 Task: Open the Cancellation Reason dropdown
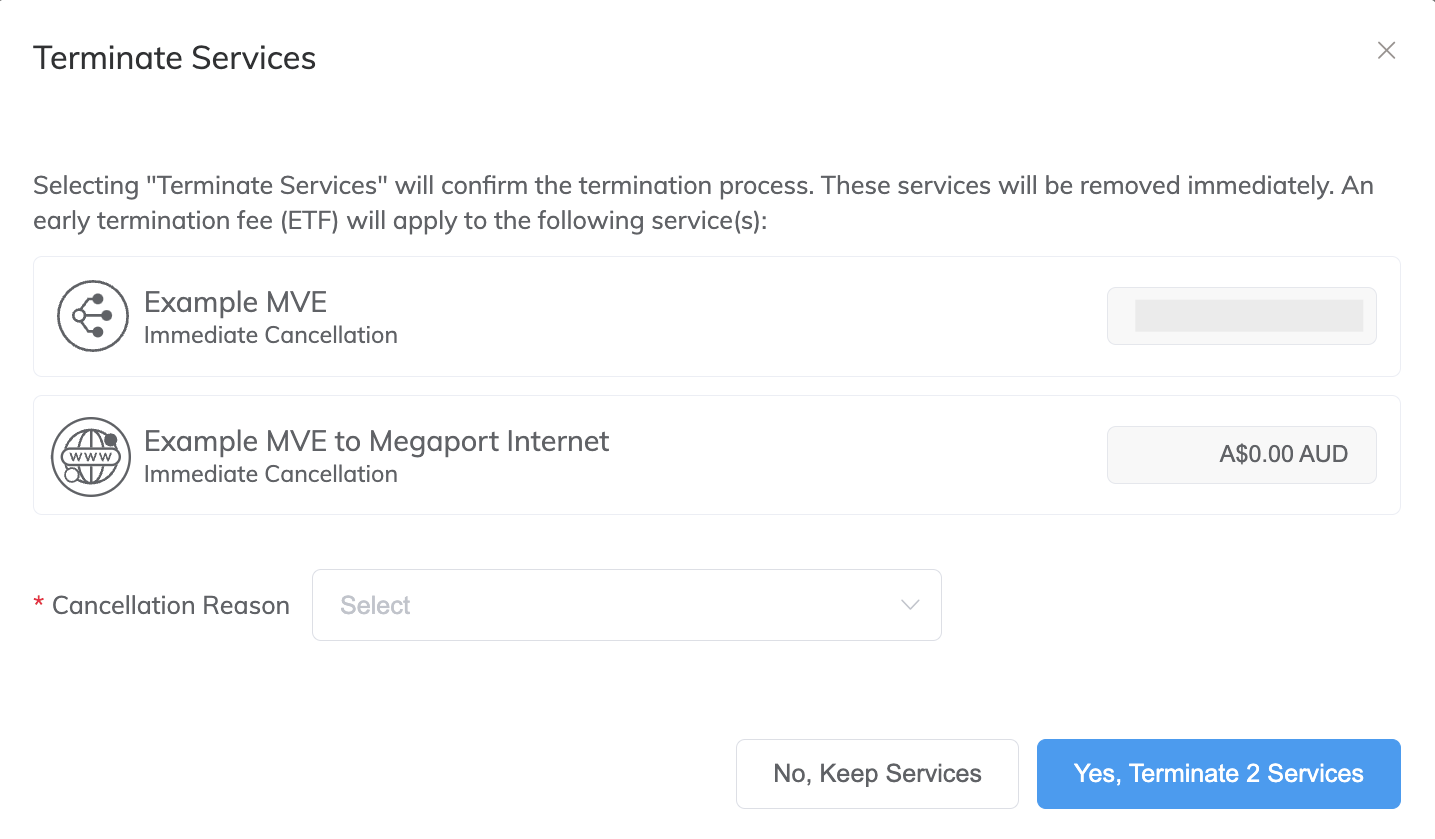coord(626,605)
